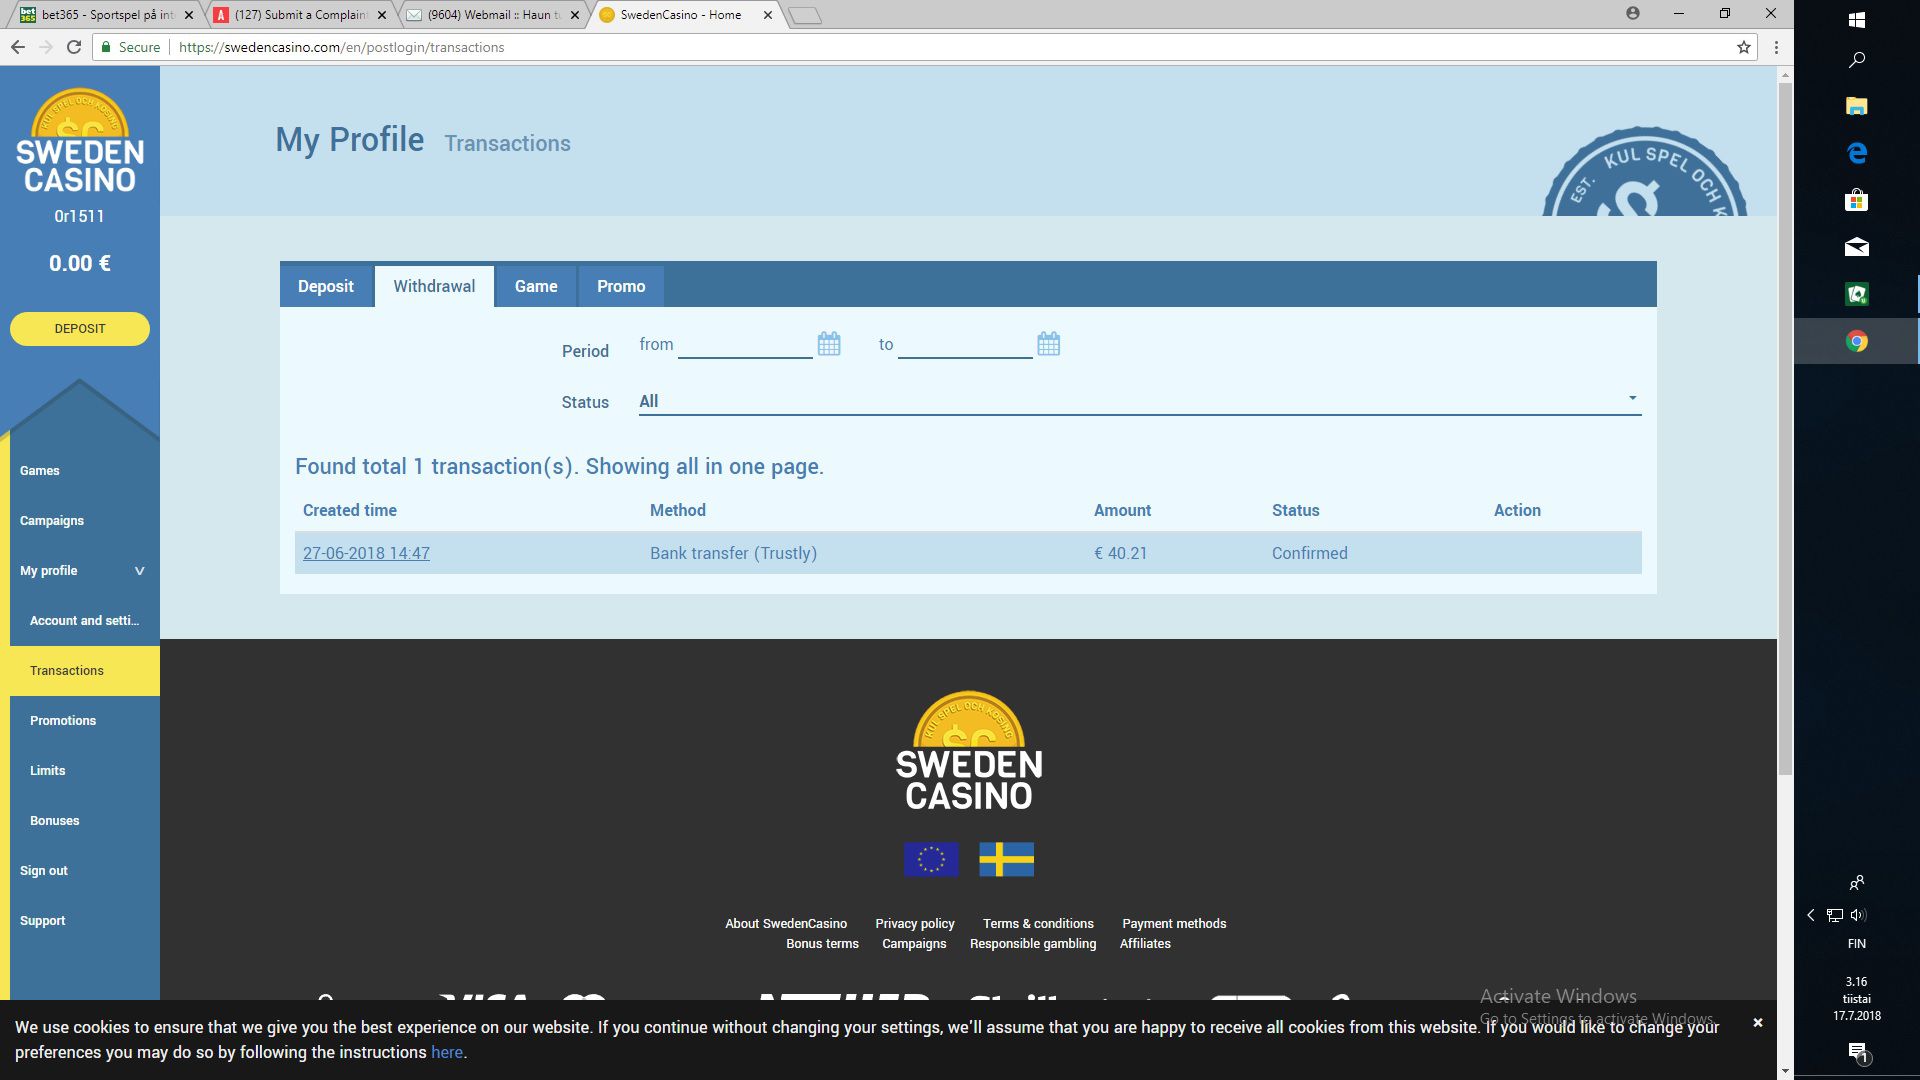Expand the Status filter dropdown
The width and height of the screenshot is (1920, 1080).
(1140, 401)
